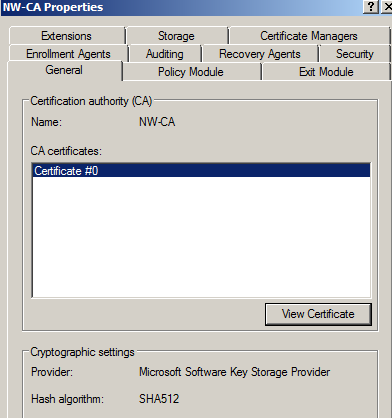The image size is (392, 418).
Task: Switch to the Exit Module tab
Action: [326, 72]
